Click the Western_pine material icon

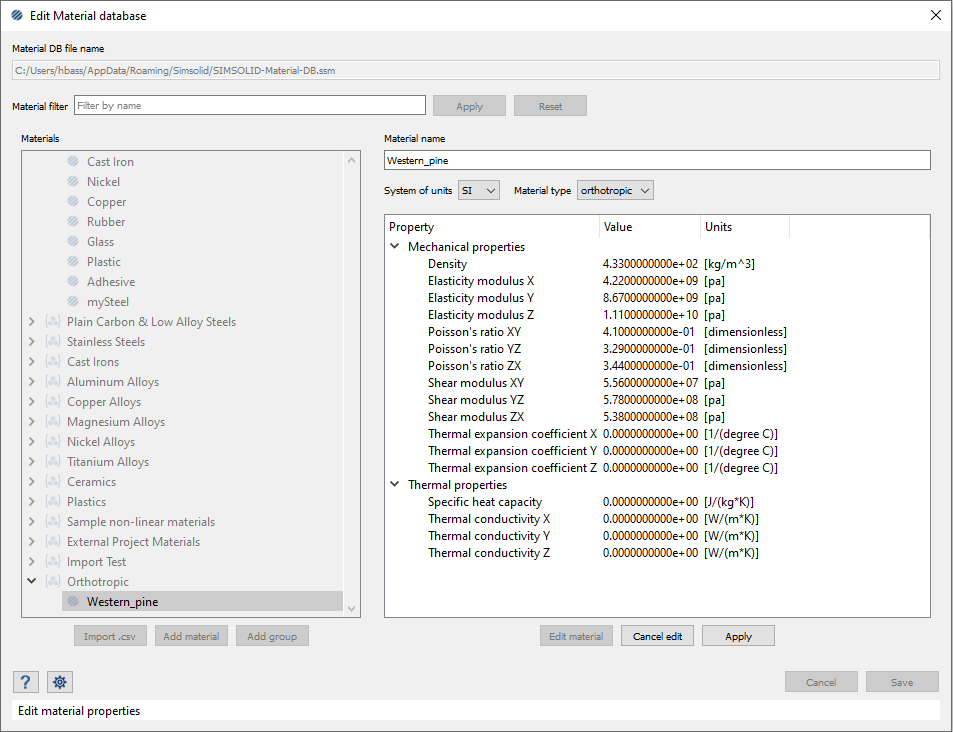point(73,602)
